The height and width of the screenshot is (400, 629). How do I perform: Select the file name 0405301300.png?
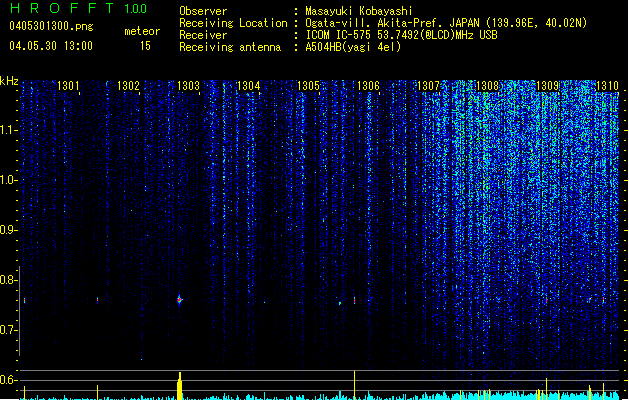click(51, 26)
